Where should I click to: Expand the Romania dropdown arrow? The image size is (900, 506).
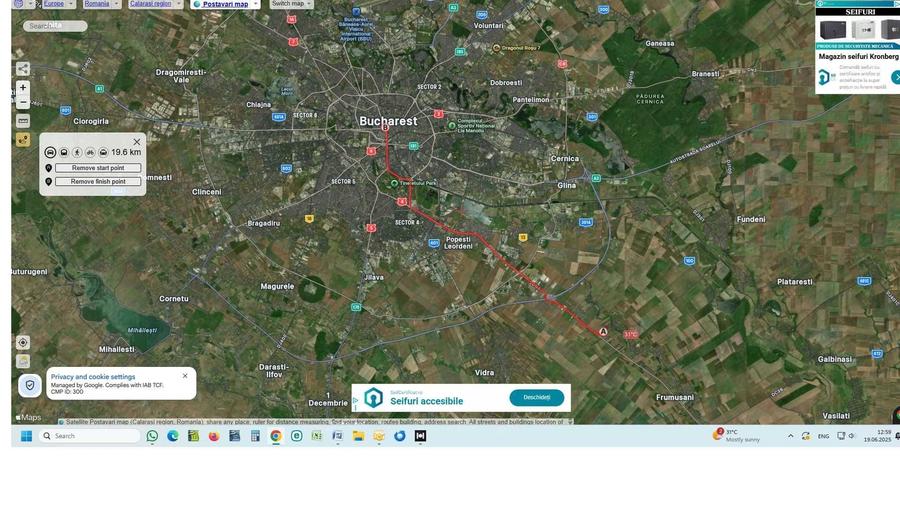117,3
